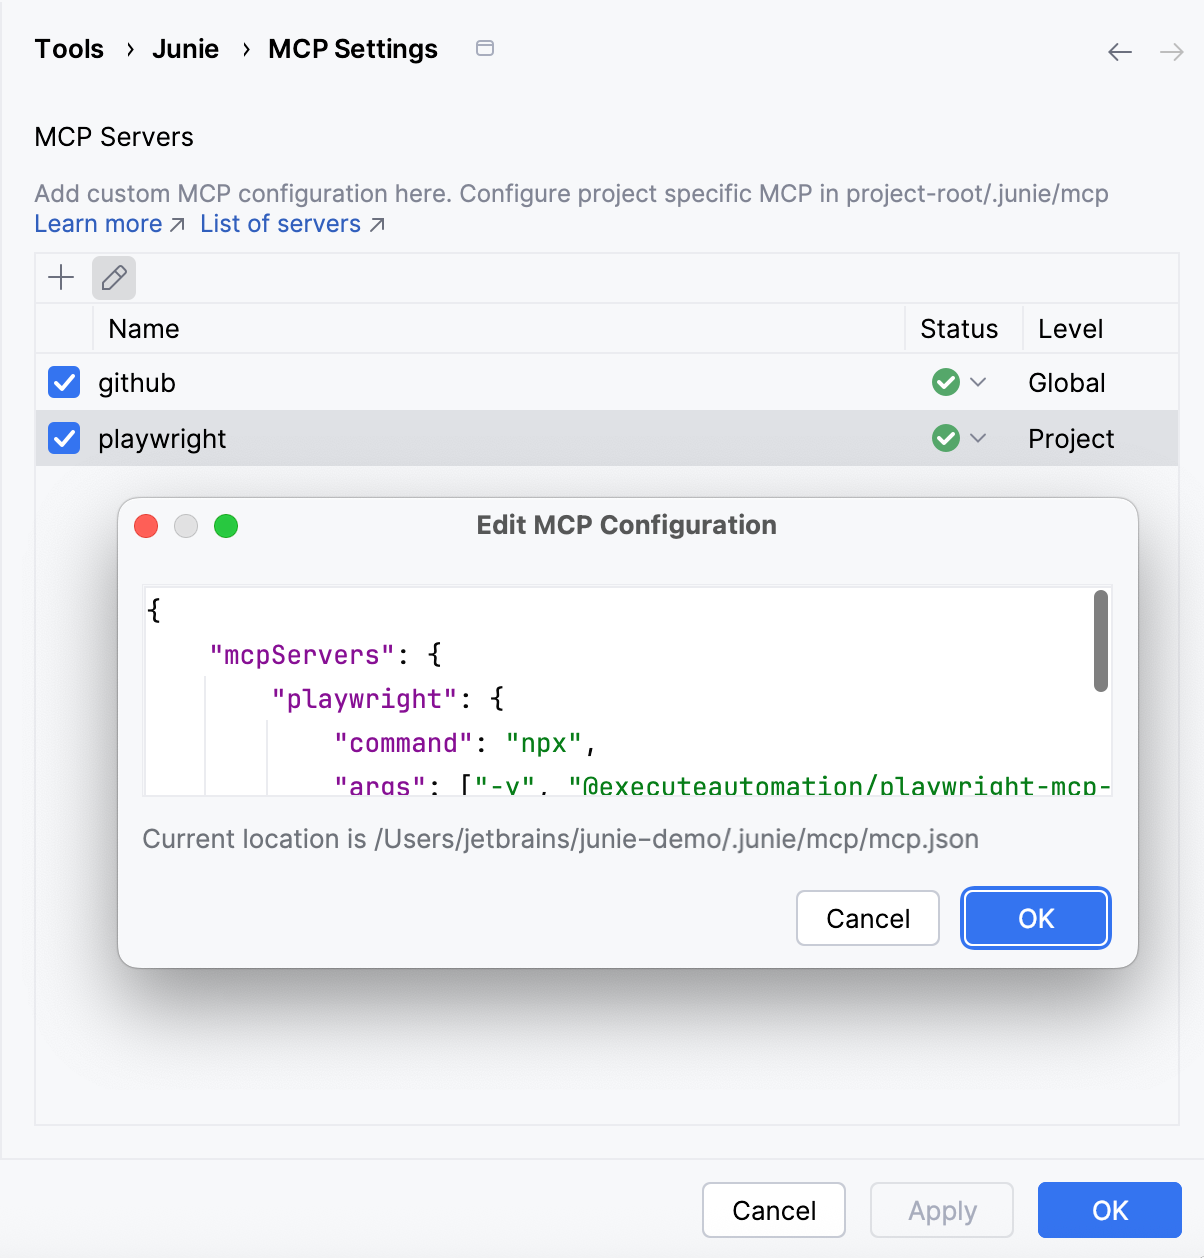1204x1258 pixels.
Task: Click the green status icon for github
Action: tap(946, 382)
